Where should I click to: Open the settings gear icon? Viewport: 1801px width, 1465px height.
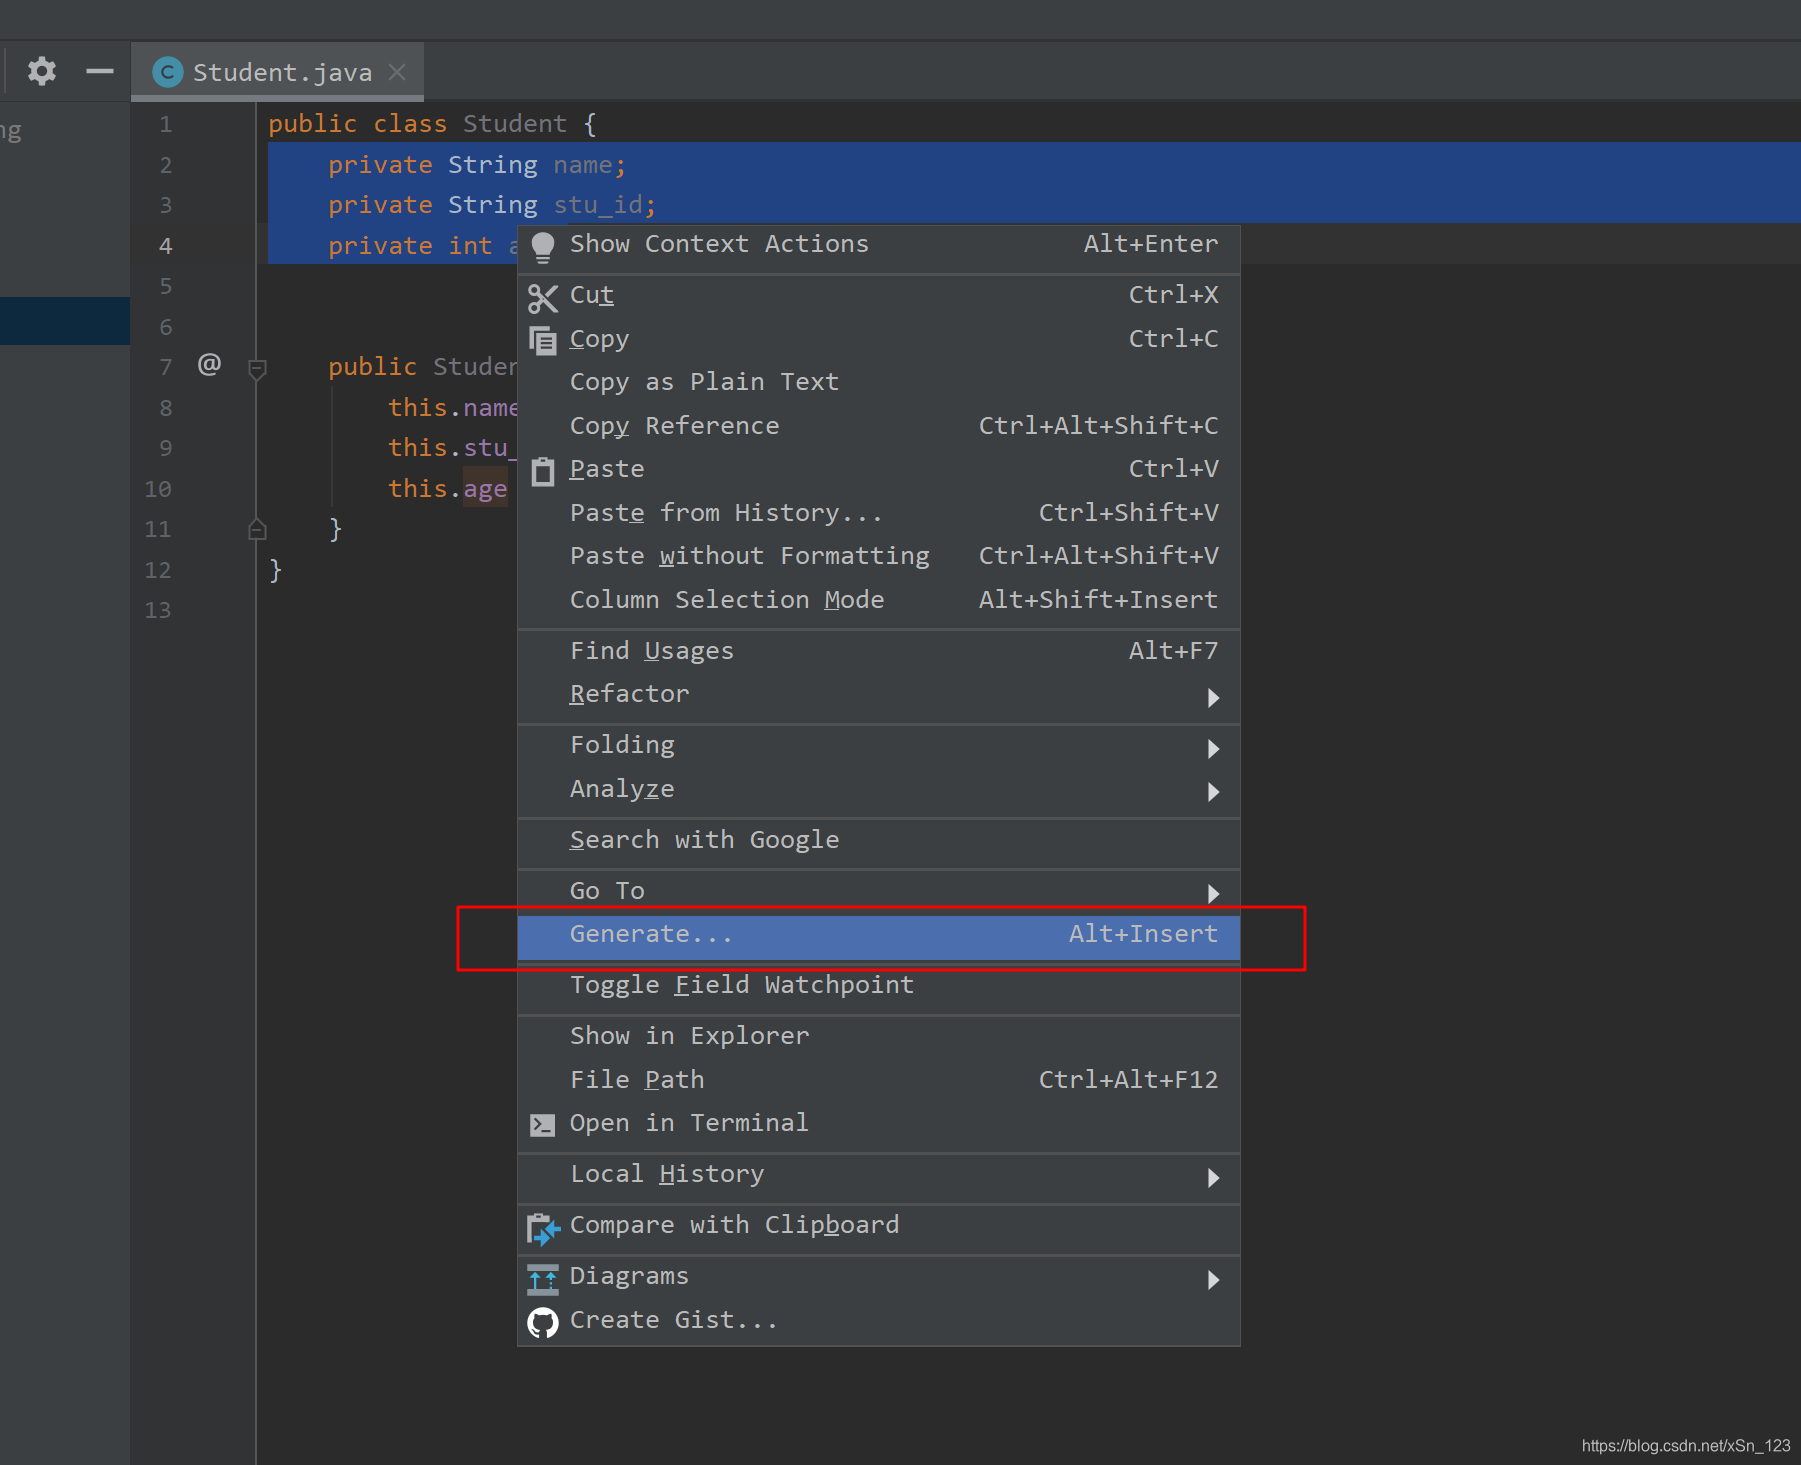(42, 71)
